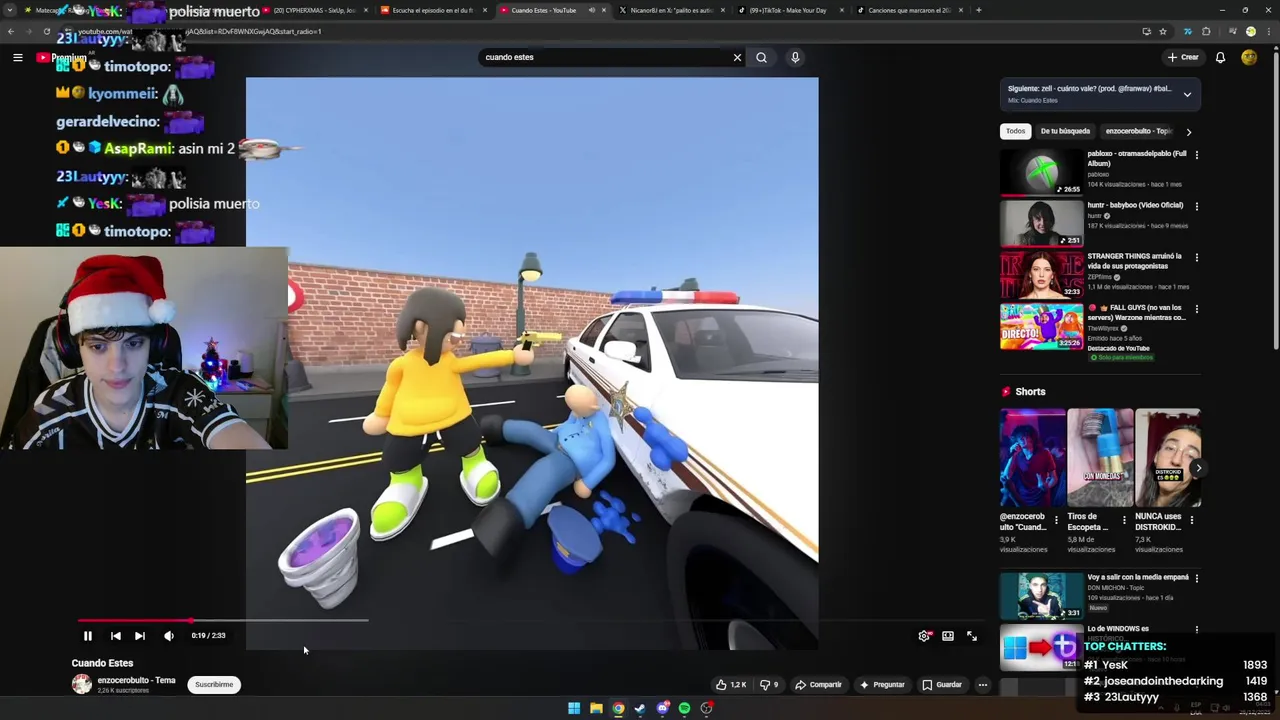Open the 'huntr - babyboo (Video Oficial)' title

tap(1135, 205)
